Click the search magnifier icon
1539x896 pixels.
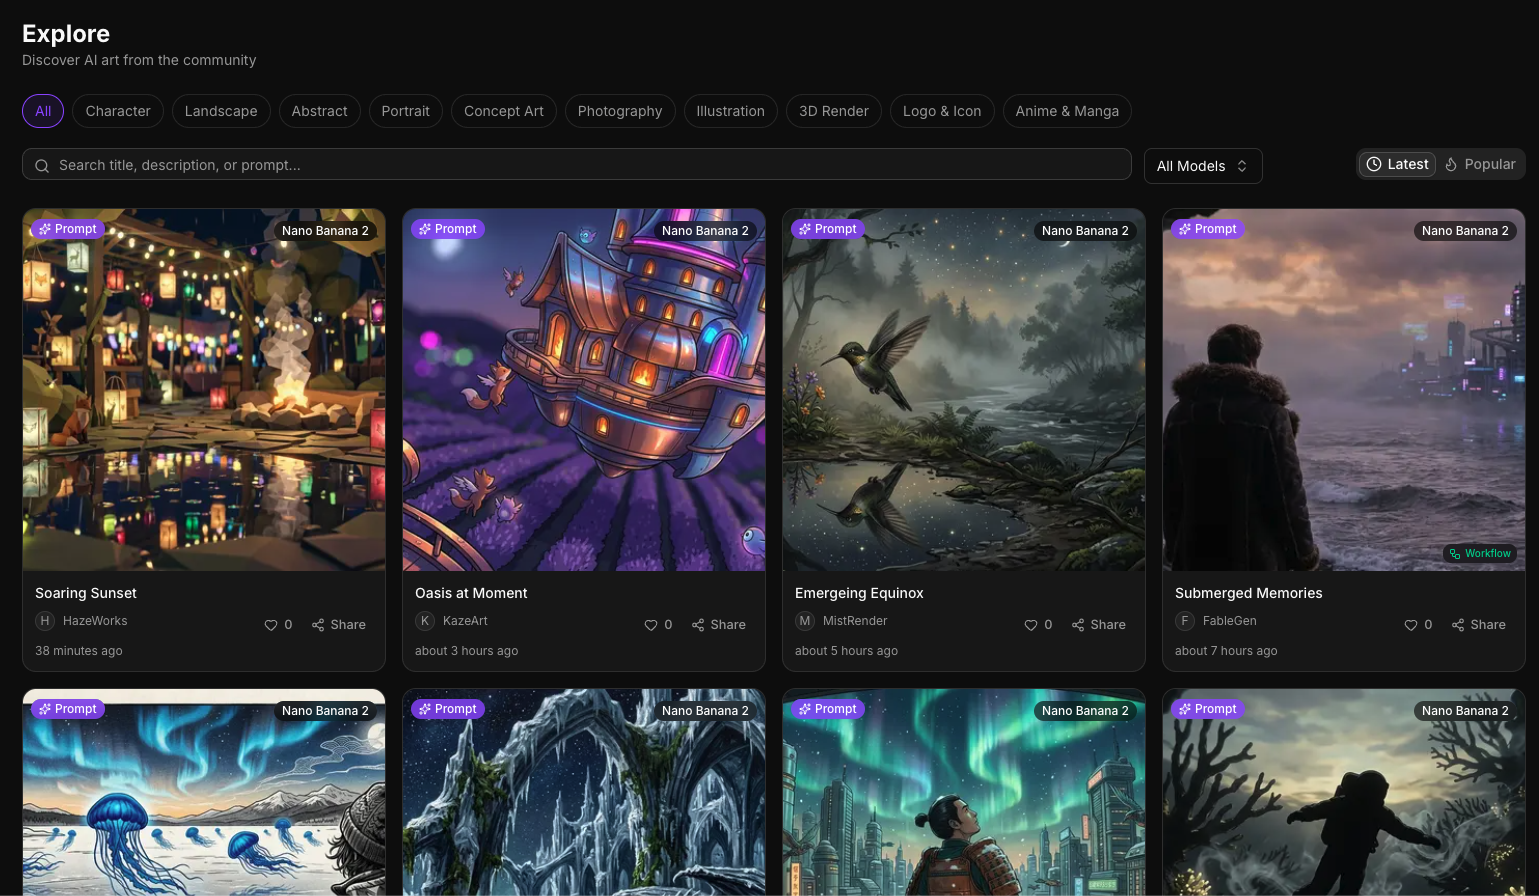42,166
